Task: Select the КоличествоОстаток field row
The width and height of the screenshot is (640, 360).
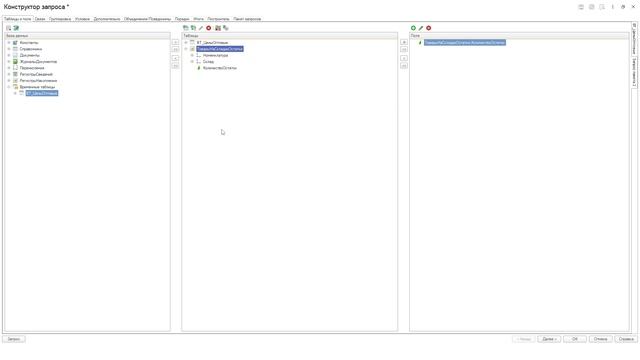Action: tap(220, 68)
